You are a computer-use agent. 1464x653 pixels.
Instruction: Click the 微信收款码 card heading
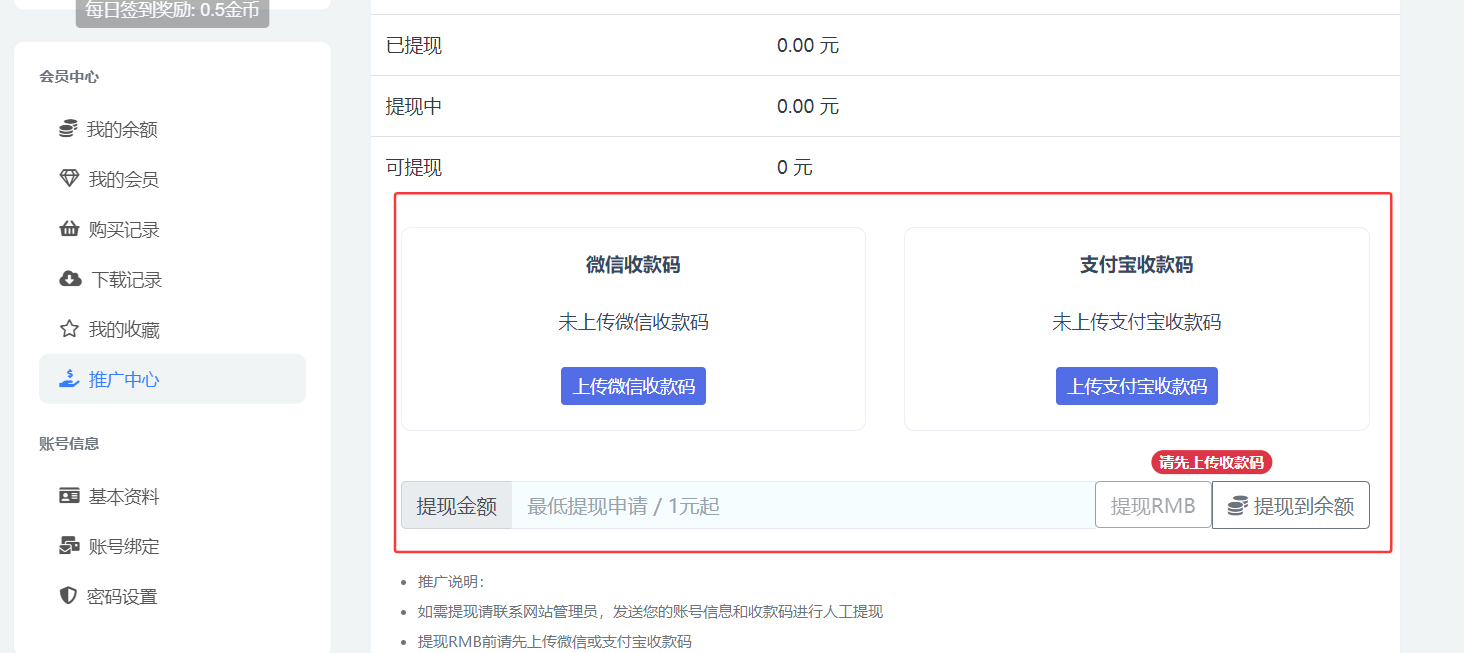click(x=633, y=265)
